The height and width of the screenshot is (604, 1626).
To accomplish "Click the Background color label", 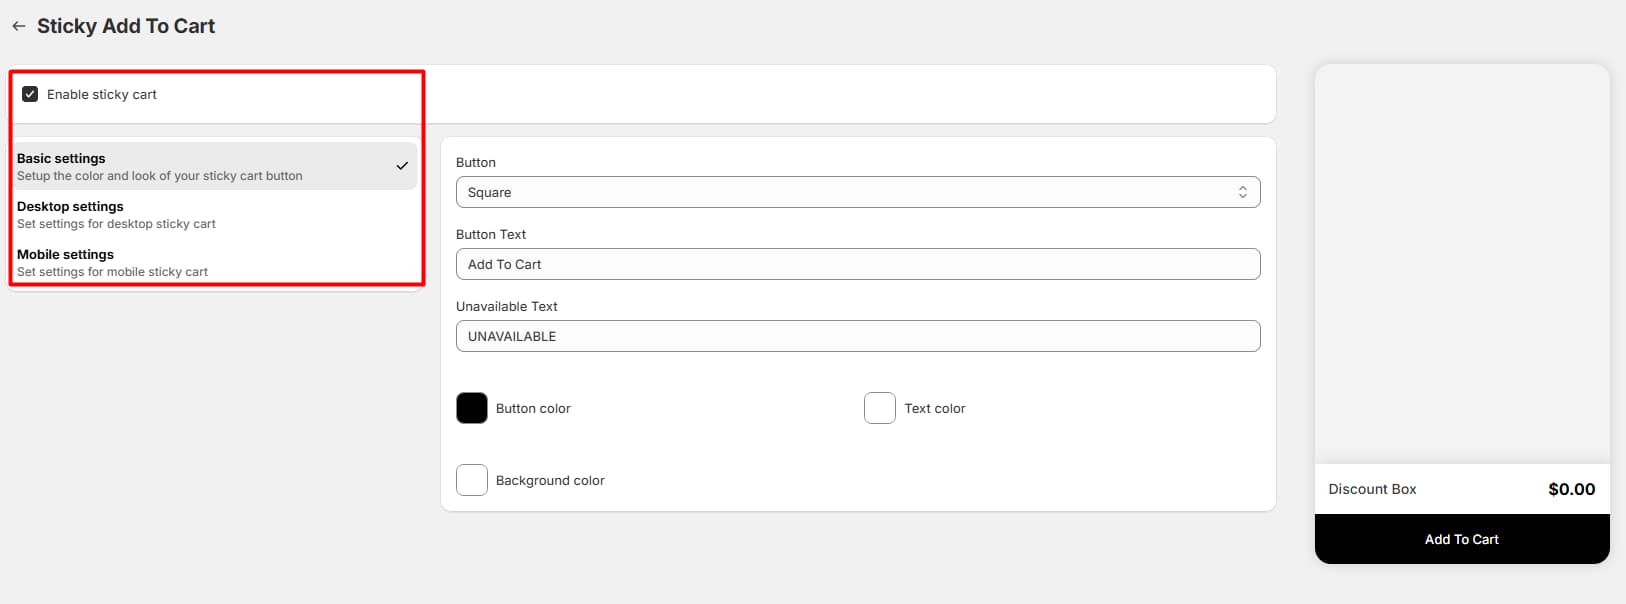I will click(x=550, y=480).
